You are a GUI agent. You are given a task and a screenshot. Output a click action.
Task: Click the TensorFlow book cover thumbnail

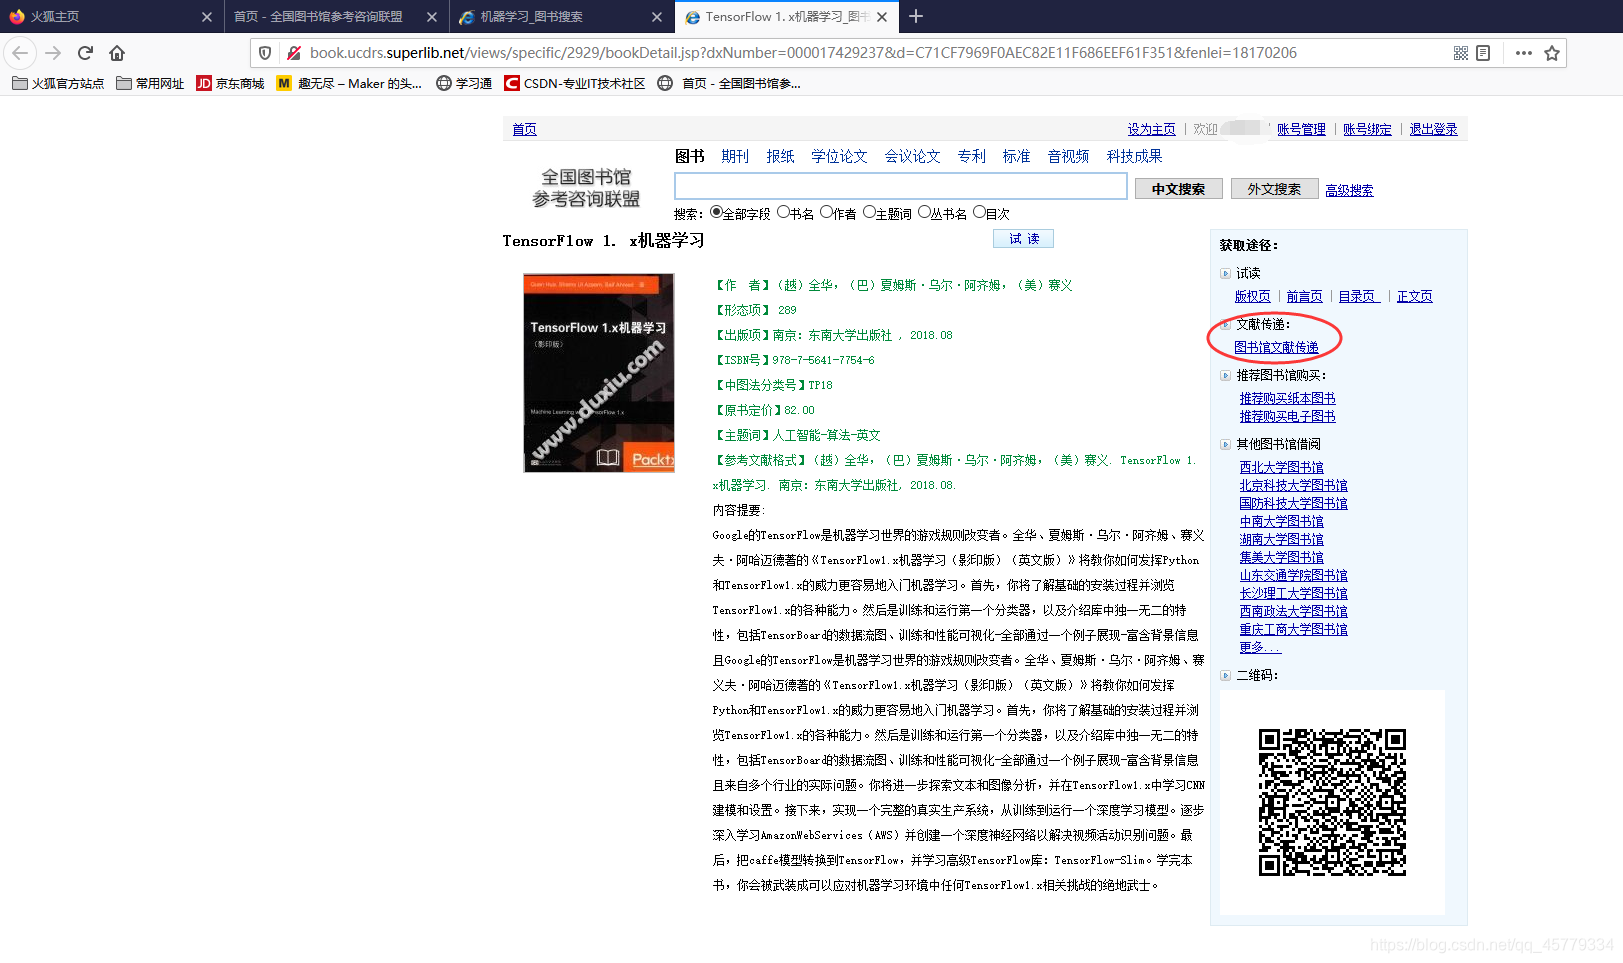coord(598,372)
